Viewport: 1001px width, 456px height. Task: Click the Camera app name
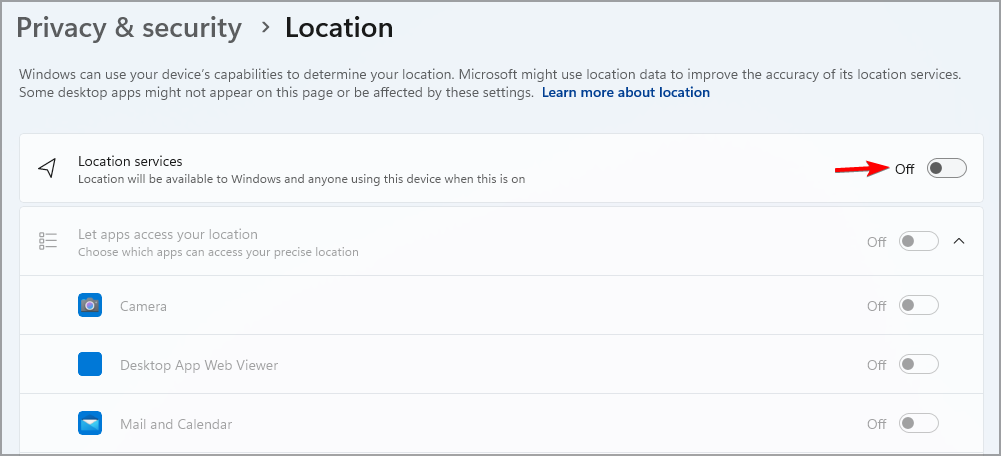click(x=143, y=306)
